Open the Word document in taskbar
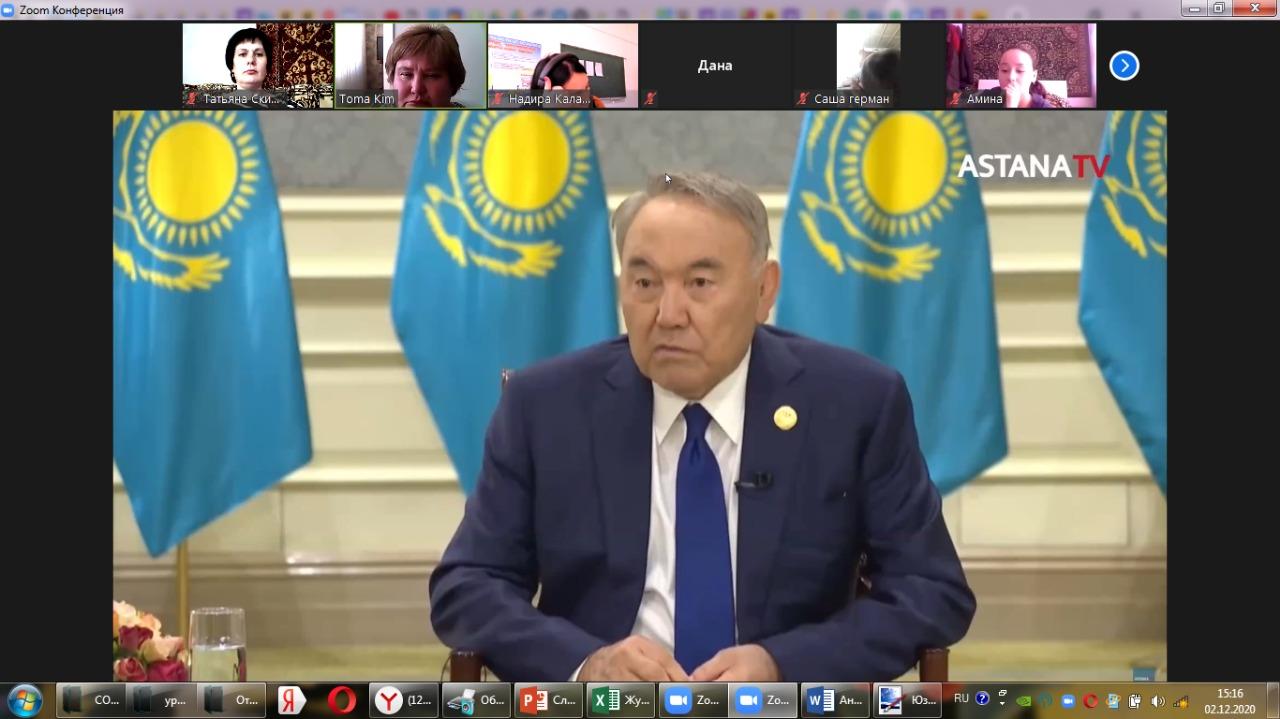Screen dimensions: 1280x719 click(835, 700)
